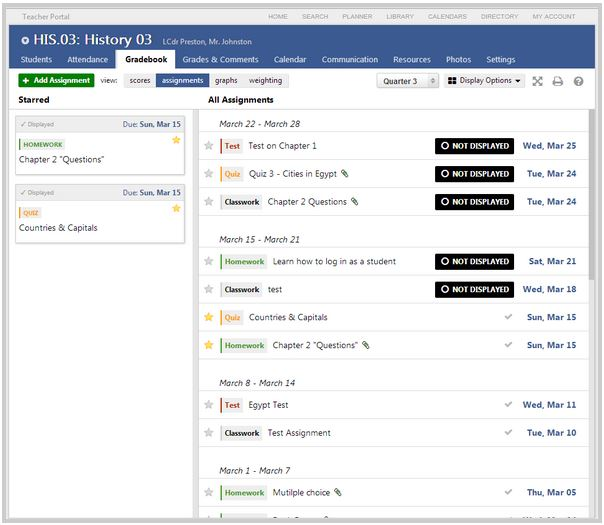604x525 pixels.
Task: Star the Mutilple choice homework row
Action: [209, 492]
